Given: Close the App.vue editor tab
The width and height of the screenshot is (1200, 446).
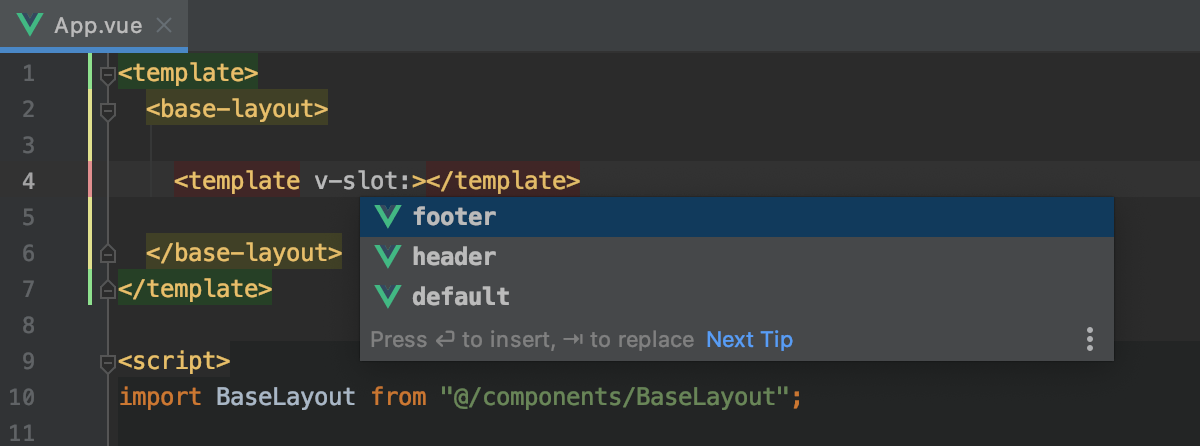Looking at the screenshot, I should coord(165,25).
